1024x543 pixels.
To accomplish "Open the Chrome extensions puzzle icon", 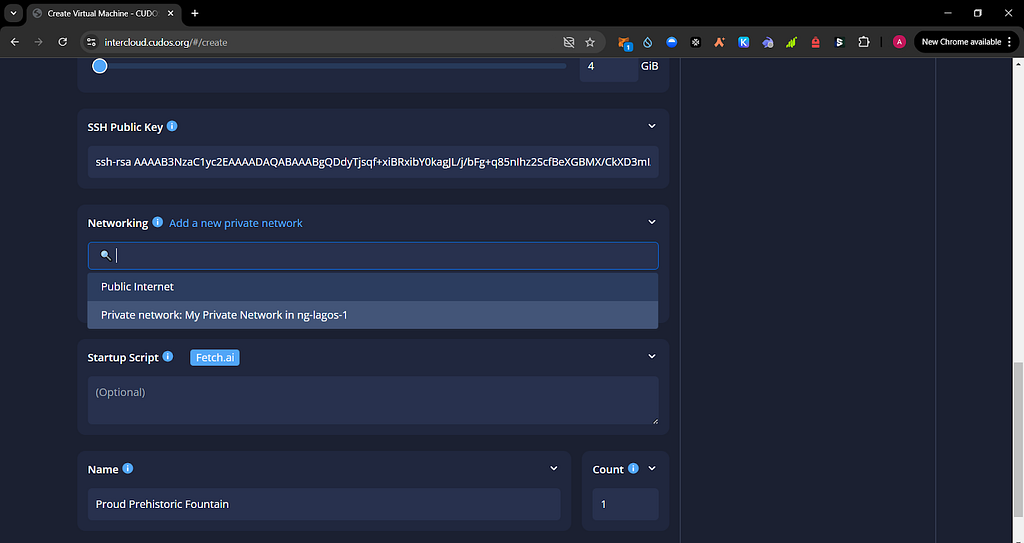I will [x=863, y=42].
